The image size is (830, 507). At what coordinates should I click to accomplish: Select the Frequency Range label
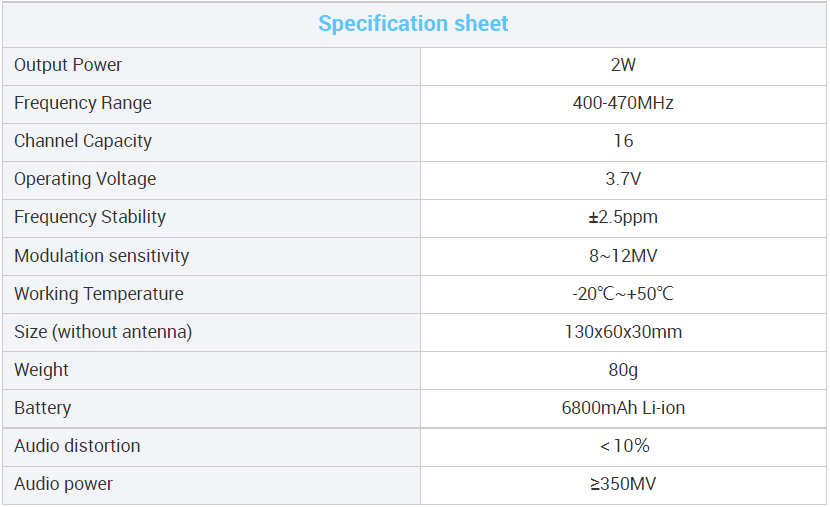tap(83, 103)
